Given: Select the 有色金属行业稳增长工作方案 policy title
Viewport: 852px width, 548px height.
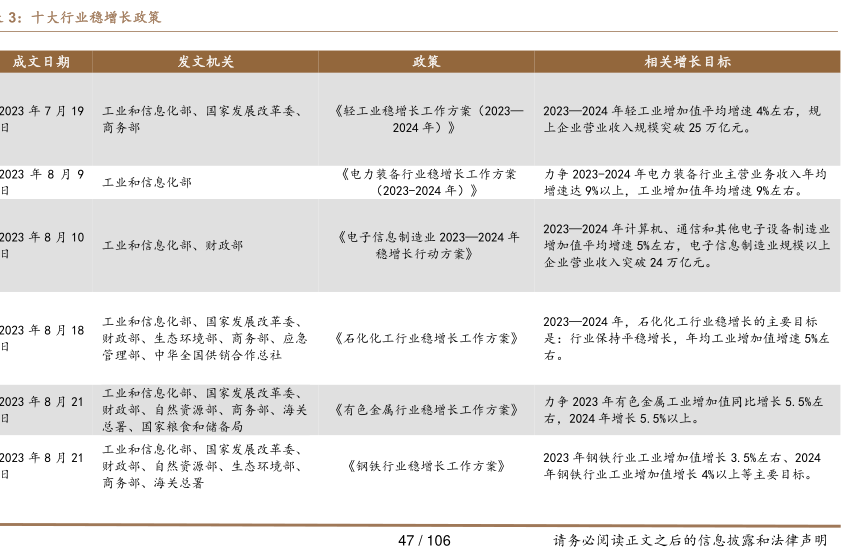Looking at the screenshot, I should point(426,409).
